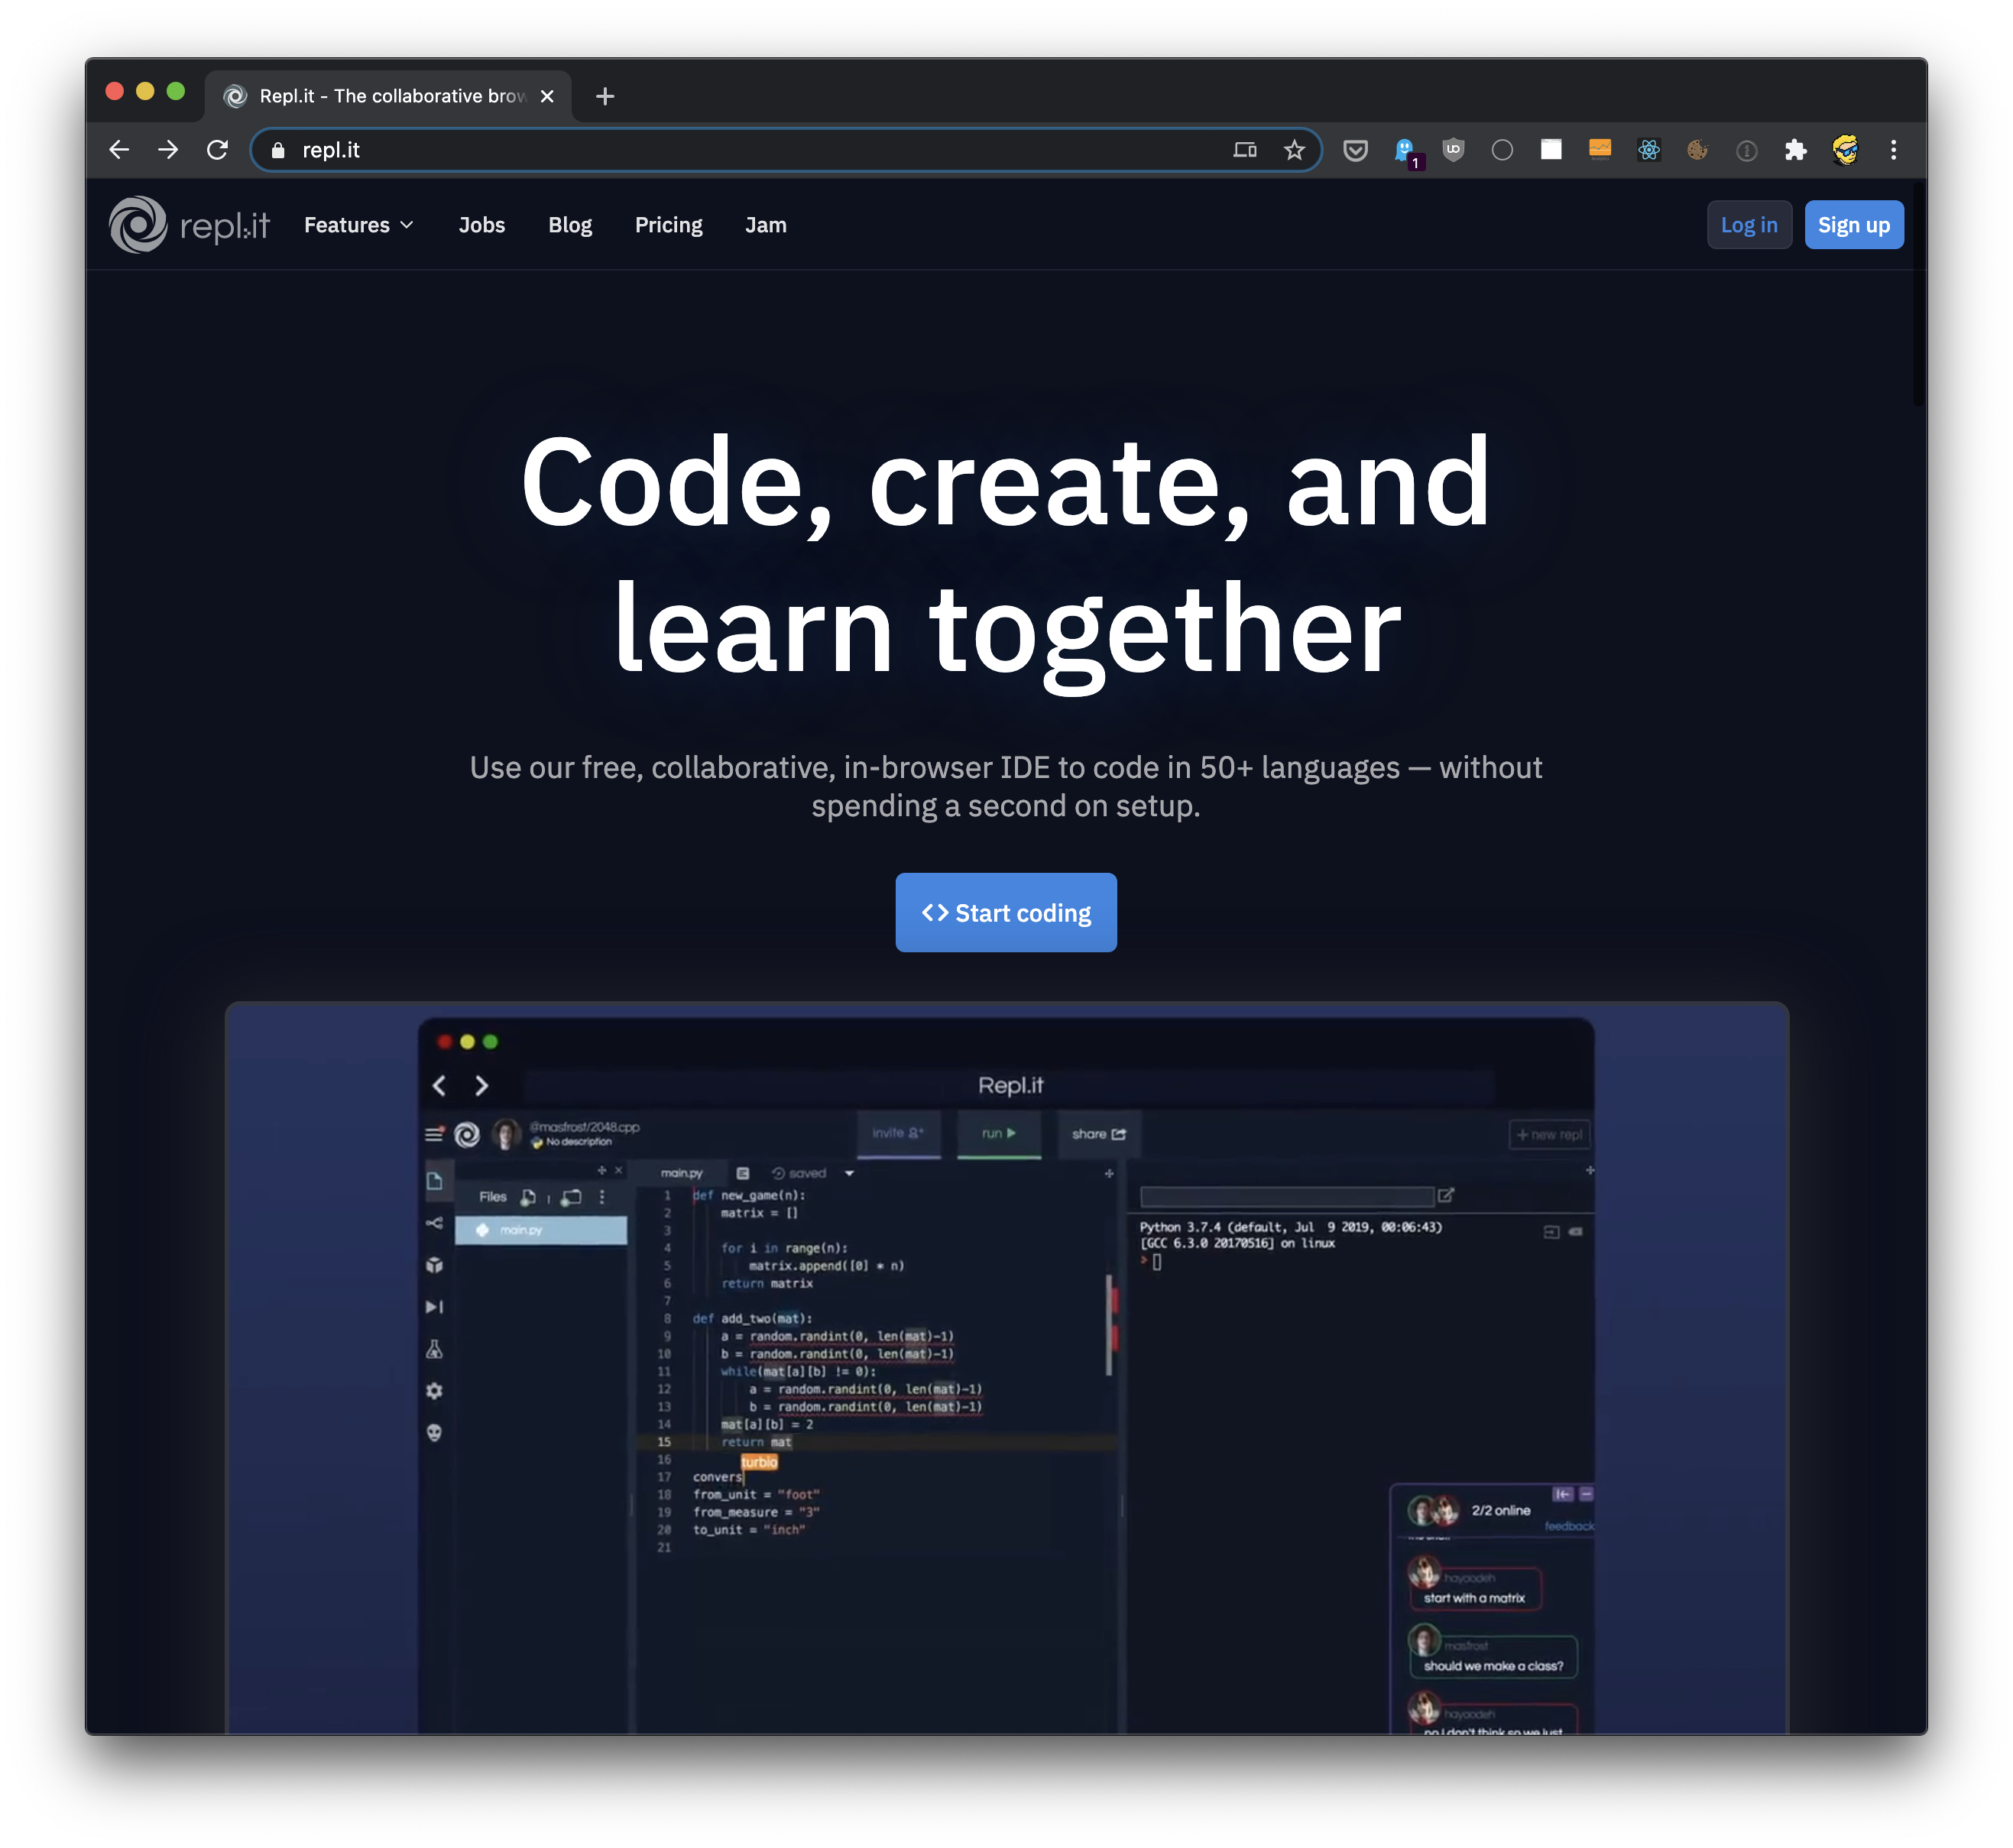Image resolution: width=2013 pixels, height=1848 pixels.
Task: Reload the page with the refresh icon
Action: (217, 150)
